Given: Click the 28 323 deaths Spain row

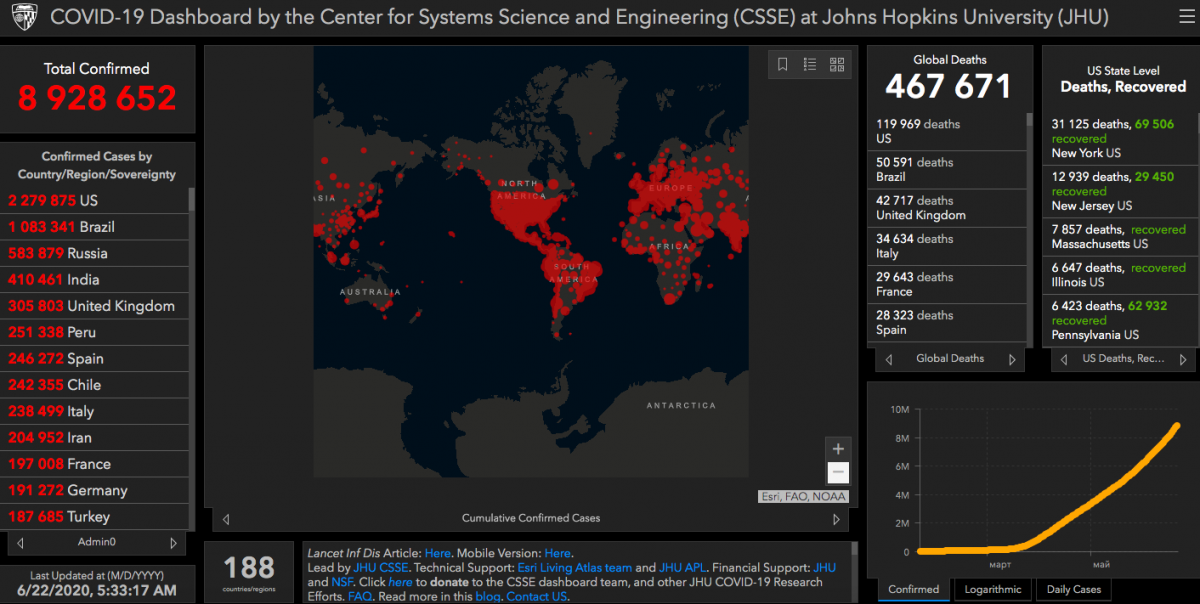Looking at the screenshot, I should point(946,322).
